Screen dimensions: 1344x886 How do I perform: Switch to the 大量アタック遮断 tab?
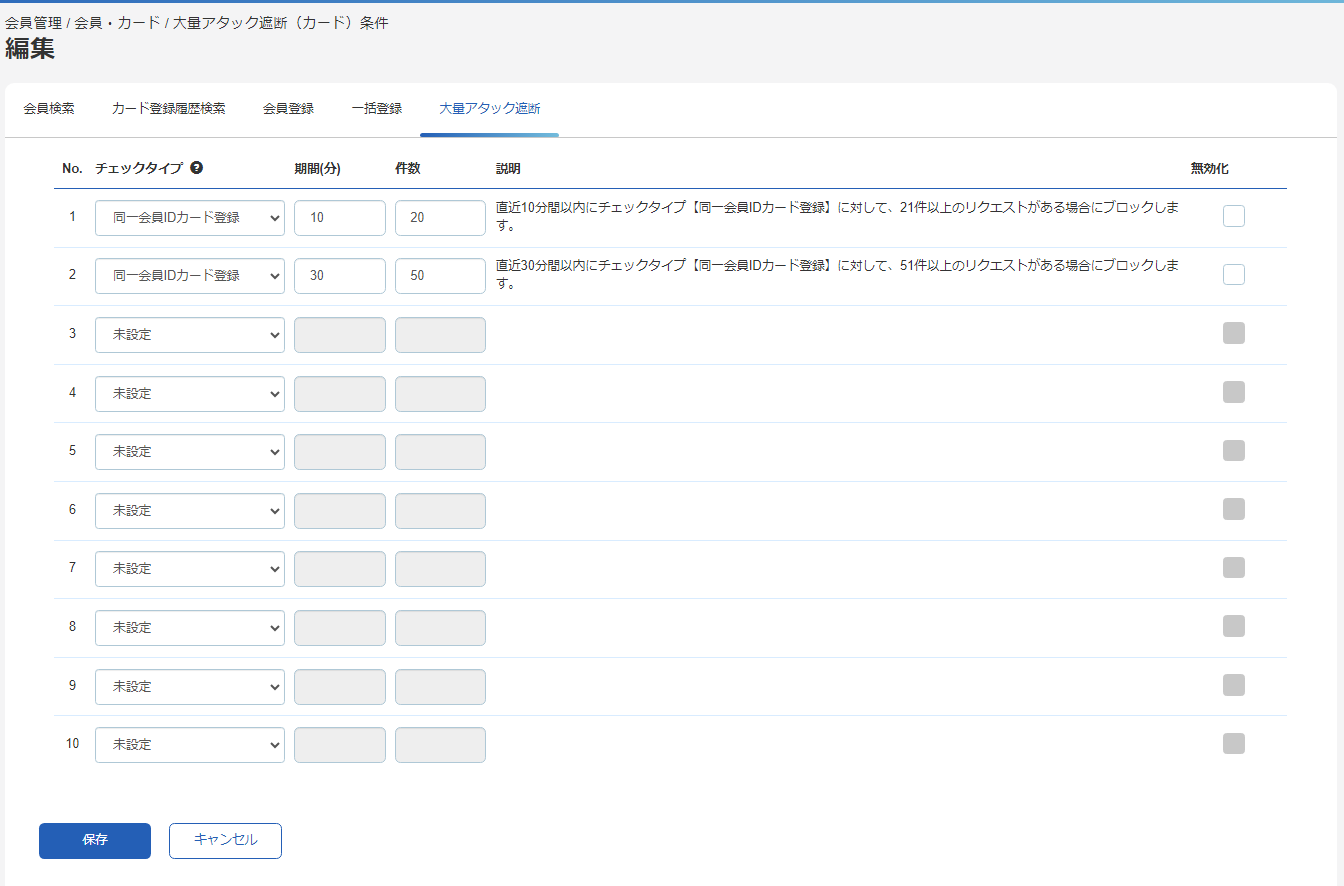click(488, 108)
